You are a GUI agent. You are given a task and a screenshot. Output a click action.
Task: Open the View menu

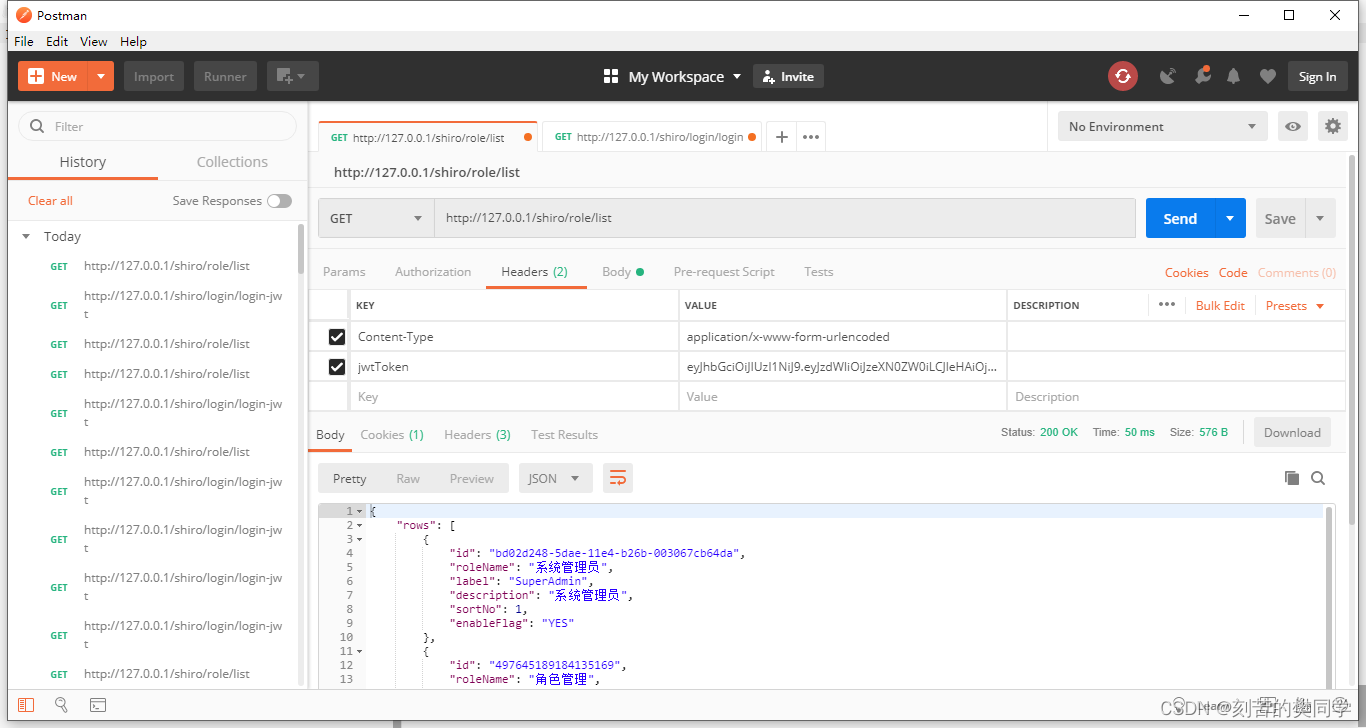(94, 41)
